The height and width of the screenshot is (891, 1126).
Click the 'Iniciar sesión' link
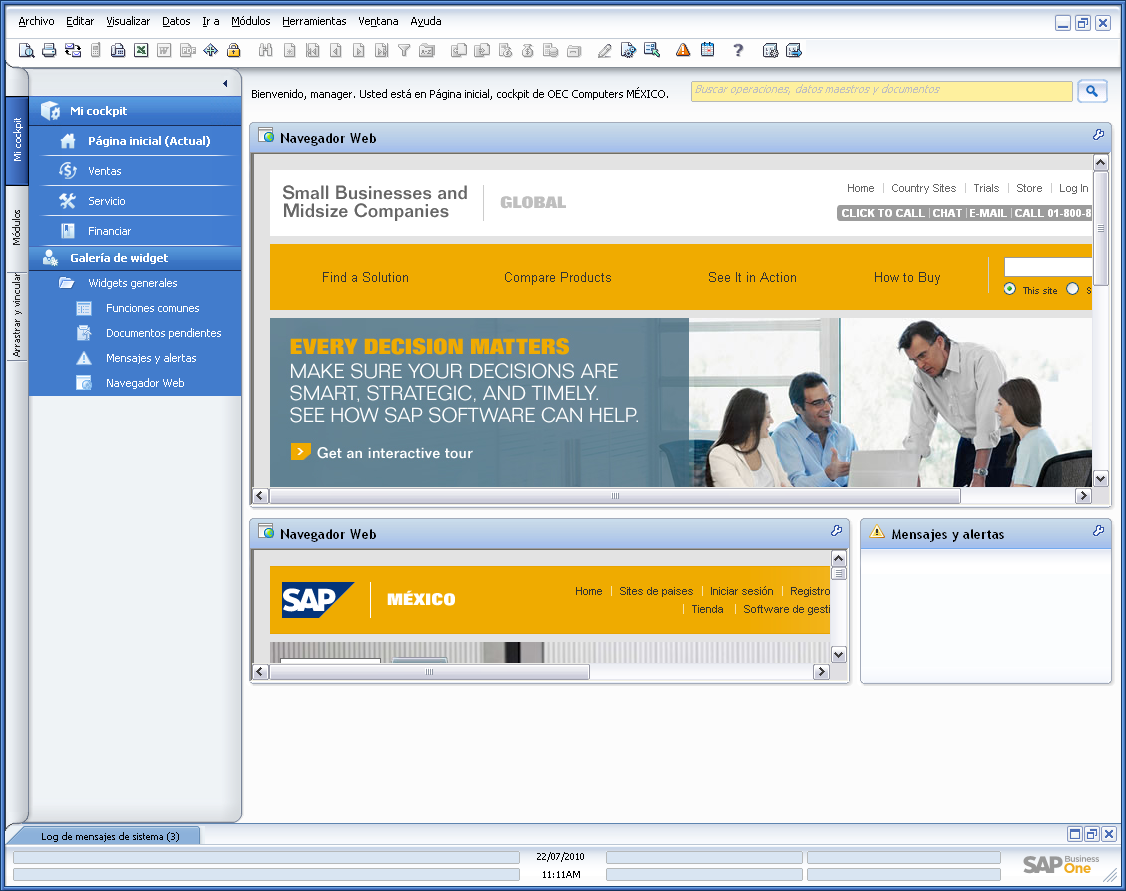(741, 591)
